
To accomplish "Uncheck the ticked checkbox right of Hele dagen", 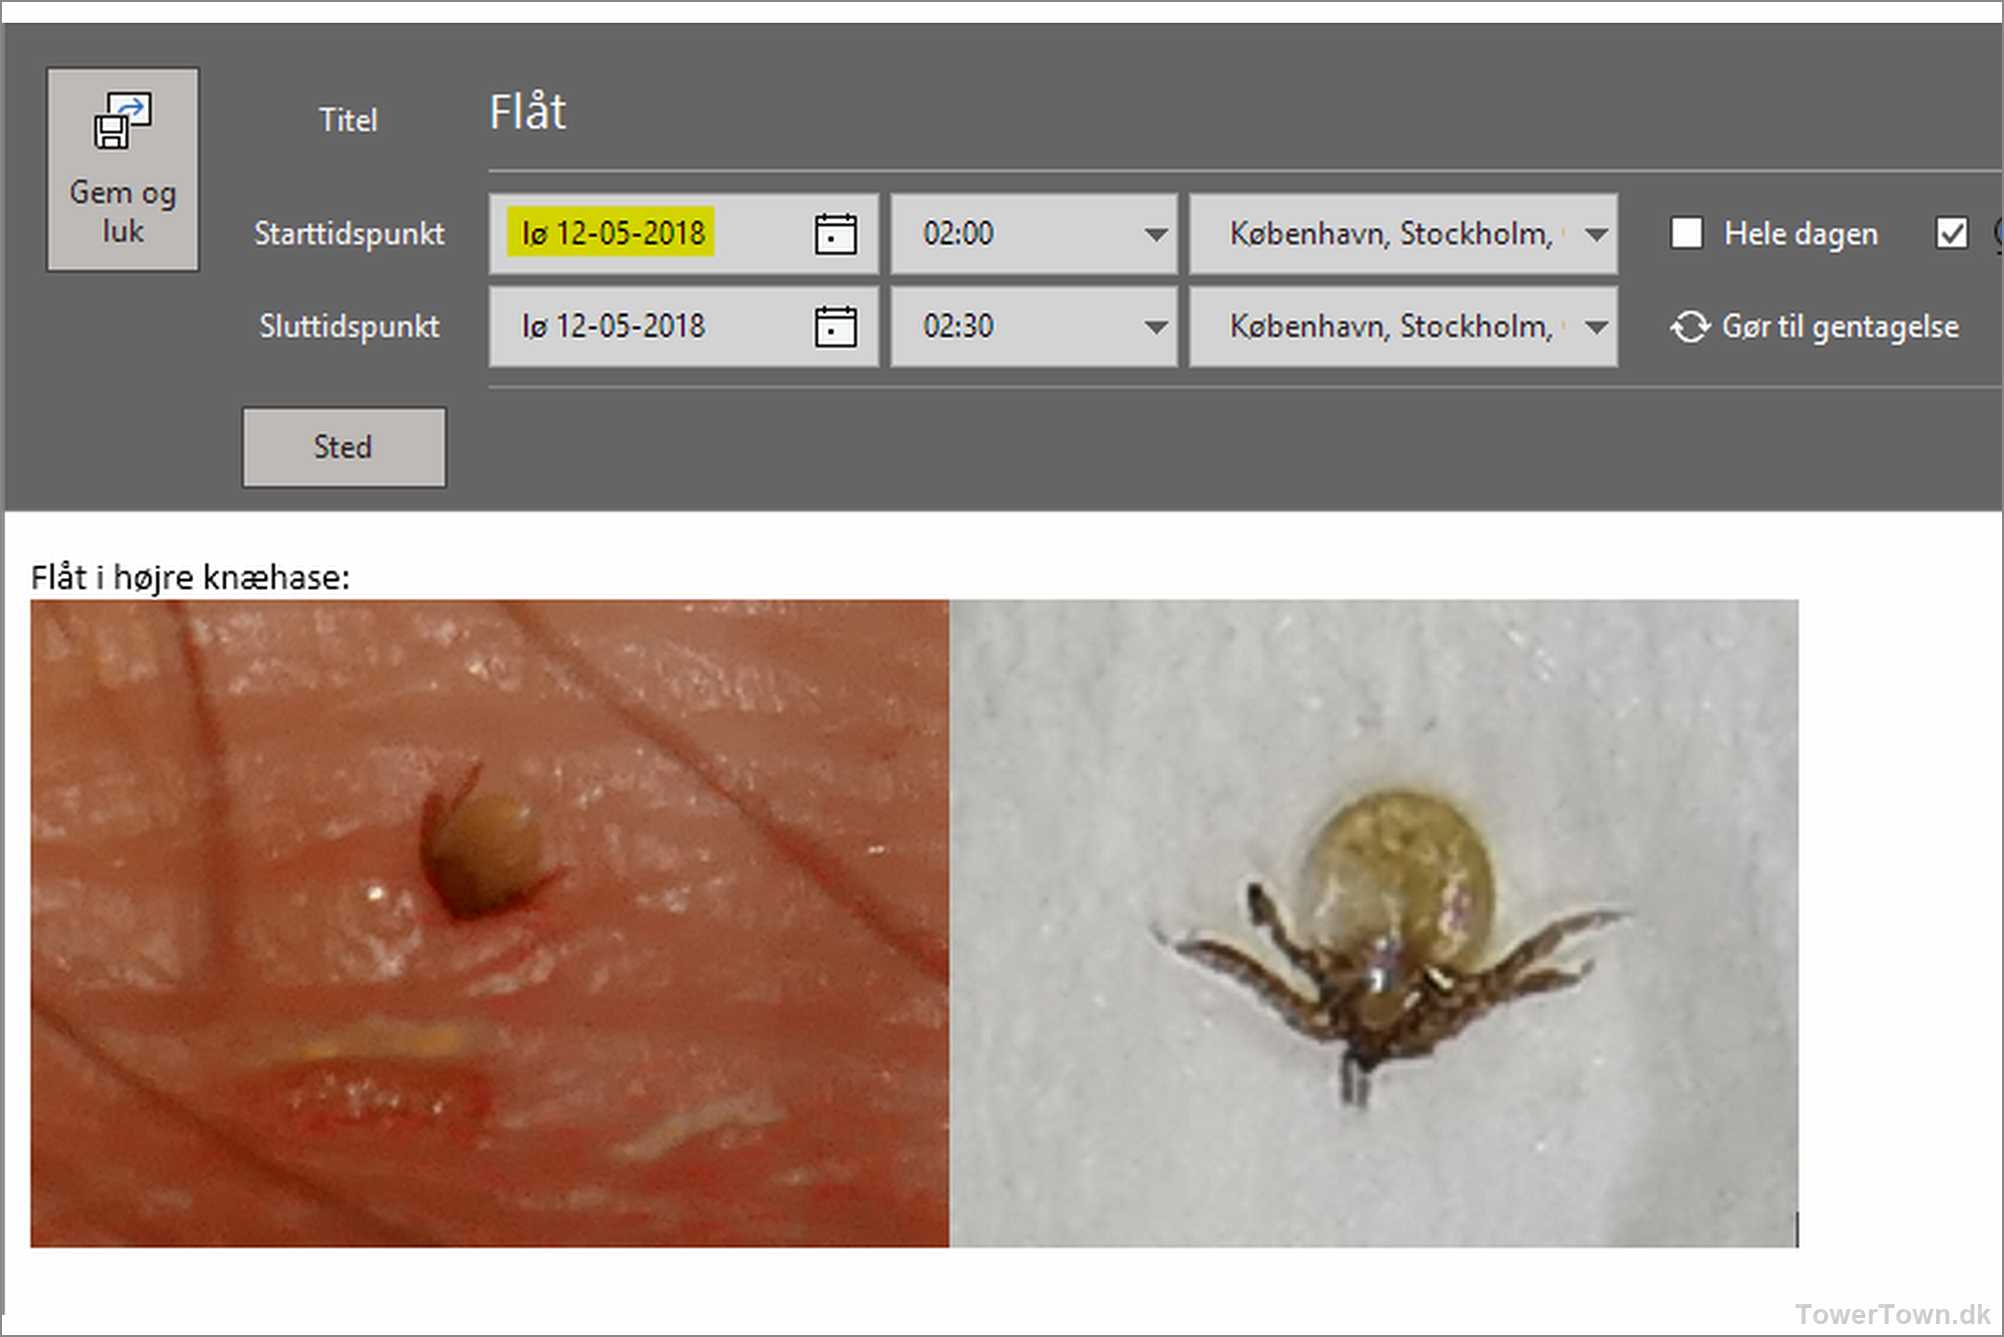I will tap(1951, 233).
